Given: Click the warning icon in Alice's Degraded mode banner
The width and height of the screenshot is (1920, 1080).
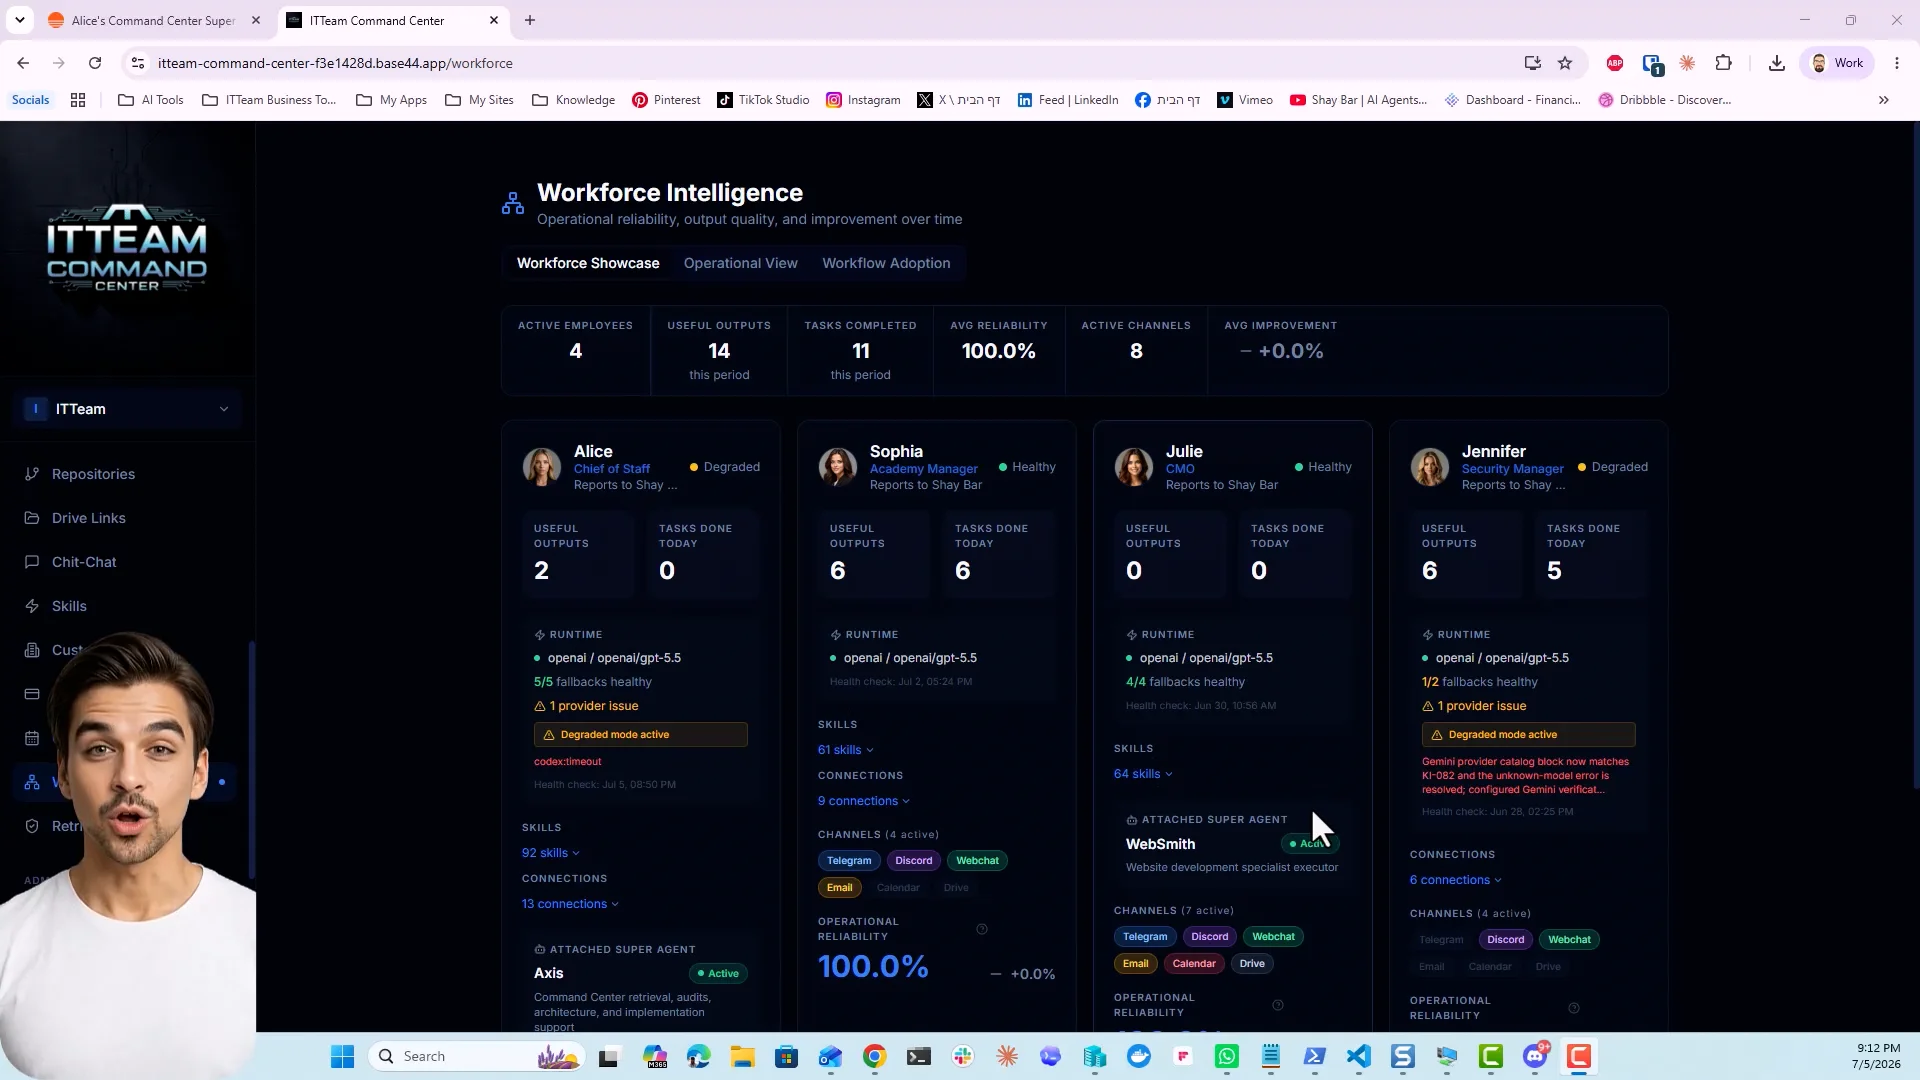Looking at the screenshot, I should click(549, 735).
